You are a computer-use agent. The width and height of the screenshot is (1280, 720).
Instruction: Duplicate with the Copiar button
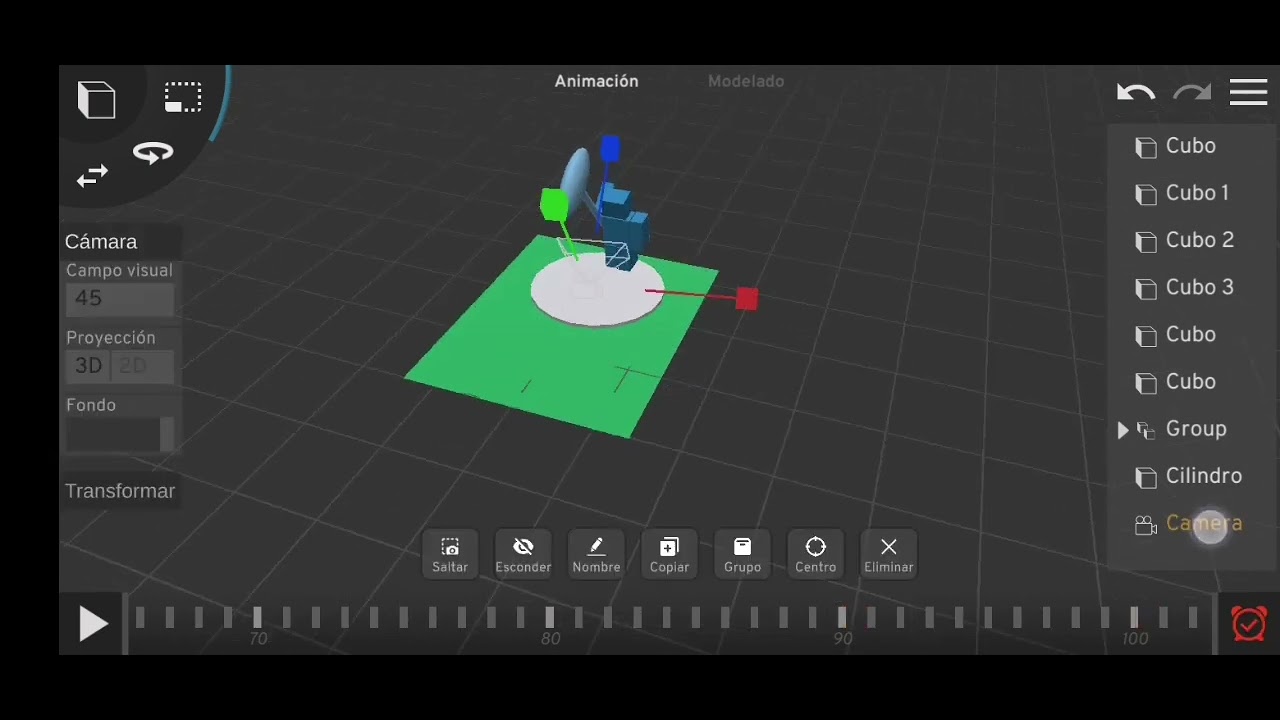tap(669, 554)
